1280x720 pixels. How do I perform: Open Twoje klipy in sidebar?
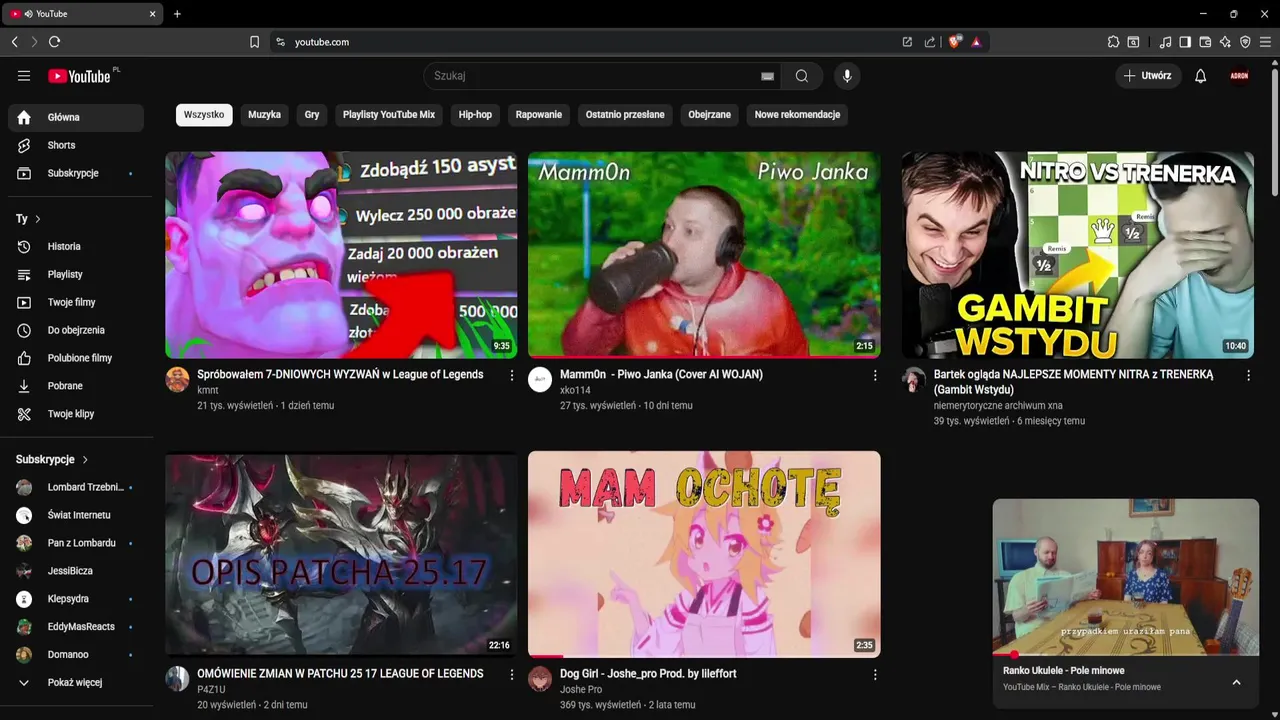point(76,414)
